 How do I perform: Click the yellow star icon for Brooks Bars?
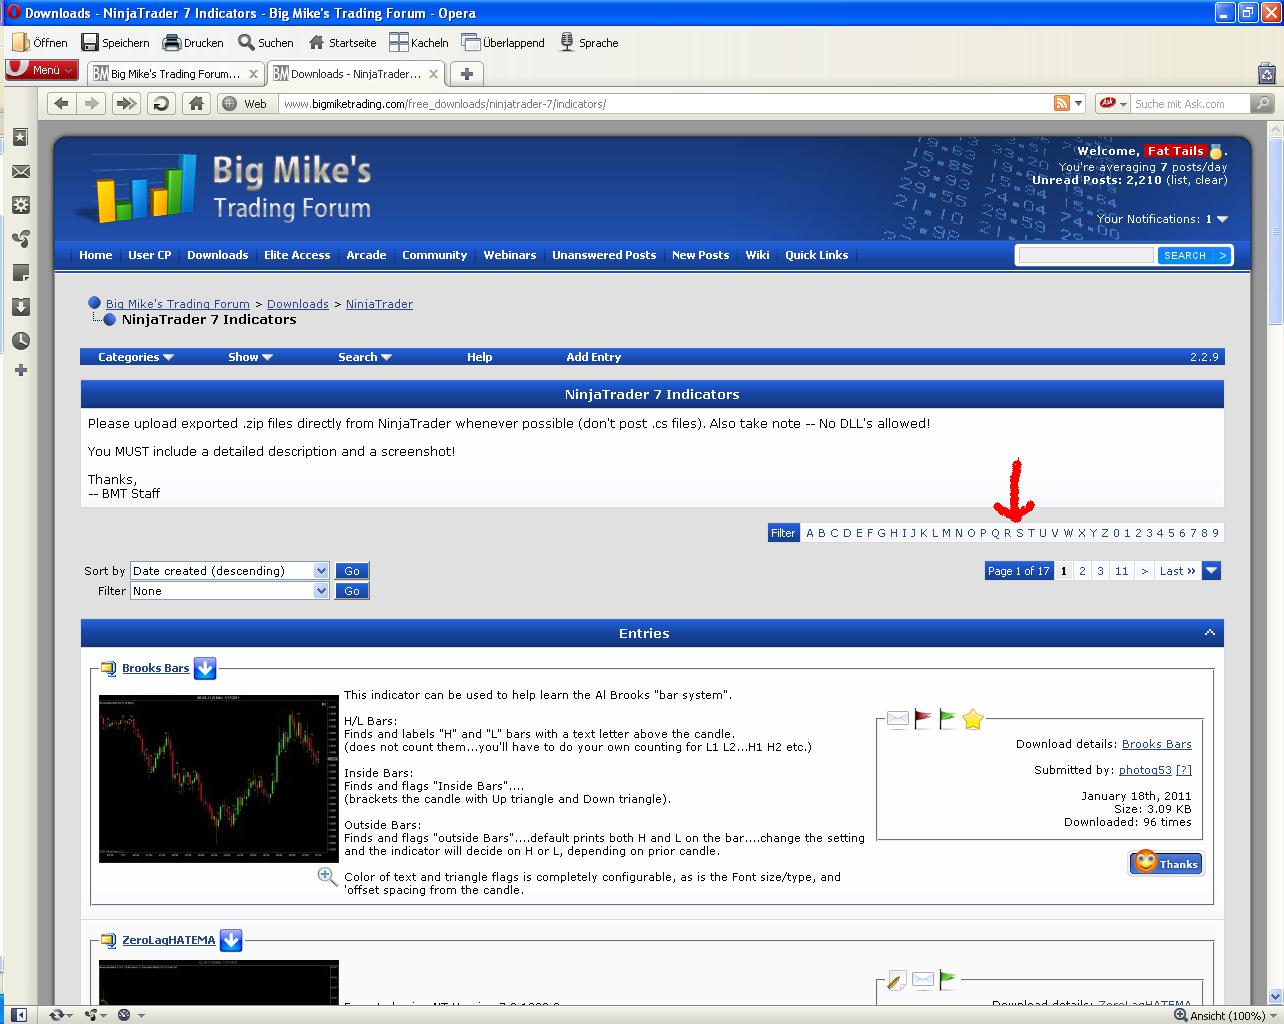pos(973,718)
